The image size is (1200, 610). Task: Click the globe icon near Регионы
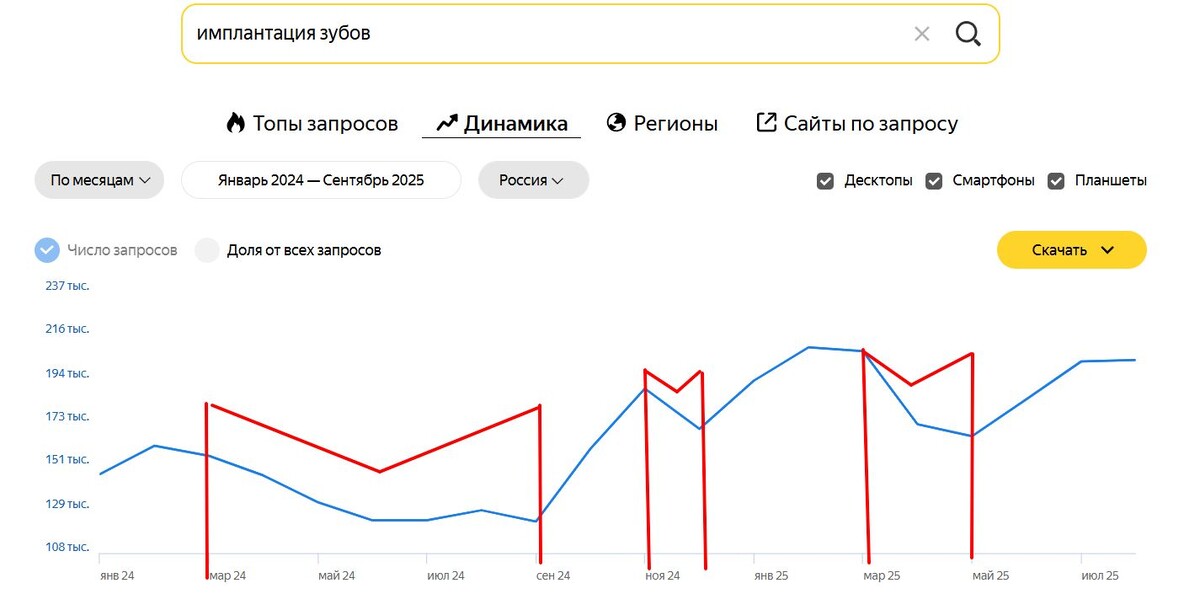click(614, 122)
